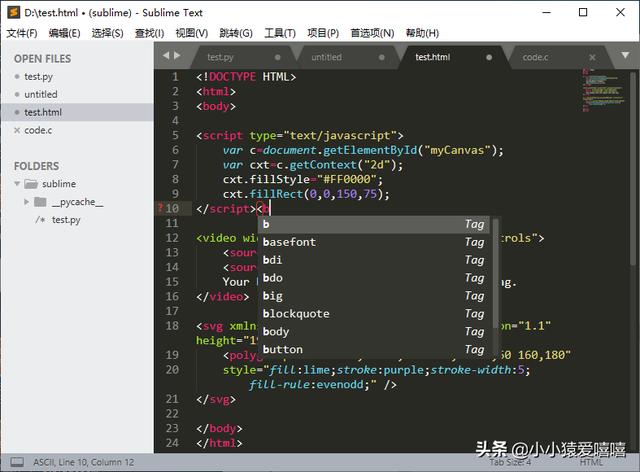Choose 'body' from autocomplete list
The height and width of the screenshot is (472, 640).
pos(373,332)
